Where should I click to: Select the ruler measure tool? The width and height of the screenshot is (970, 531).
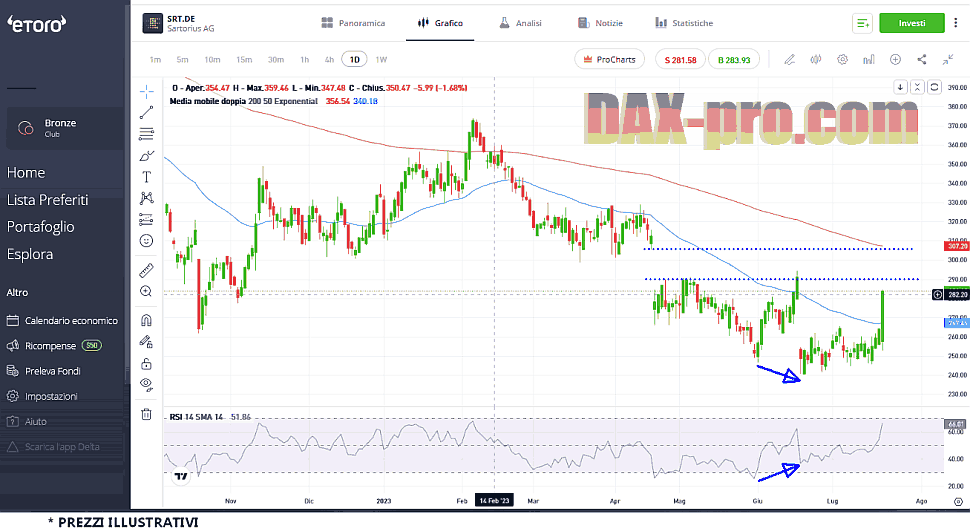coord(147,270)
